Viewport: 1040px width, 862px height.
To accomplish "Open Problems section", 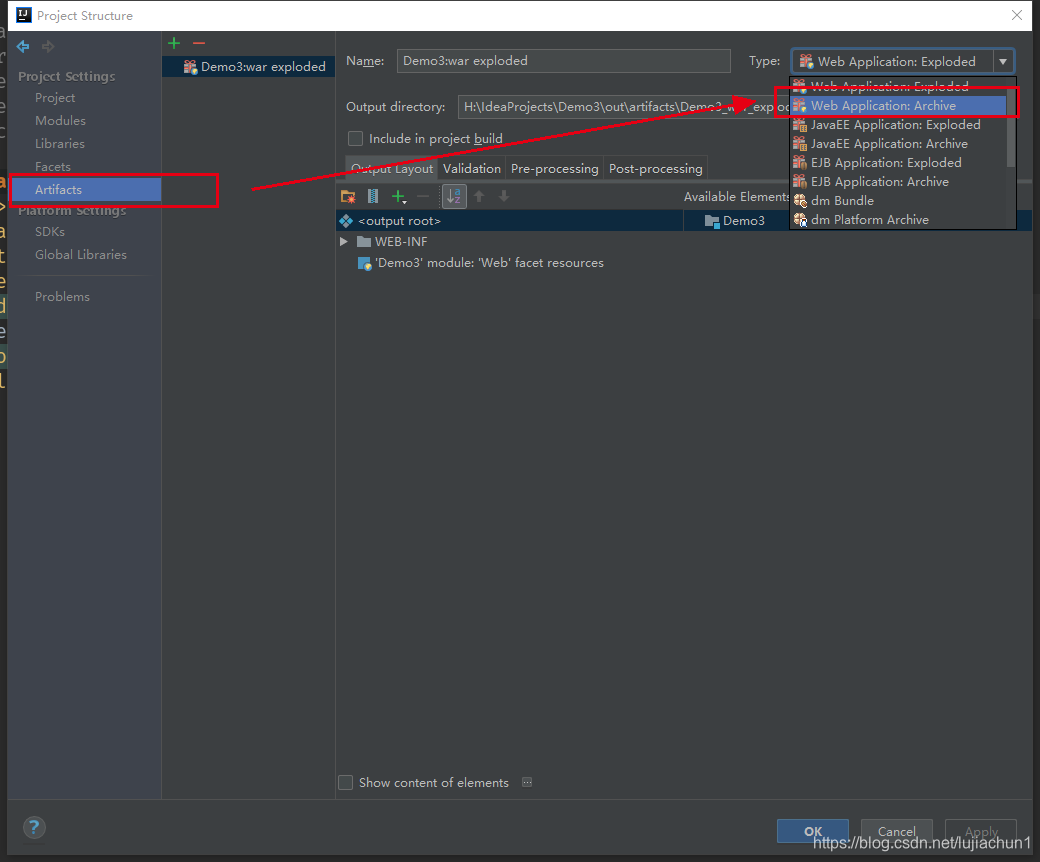I will tap(62, 296).
